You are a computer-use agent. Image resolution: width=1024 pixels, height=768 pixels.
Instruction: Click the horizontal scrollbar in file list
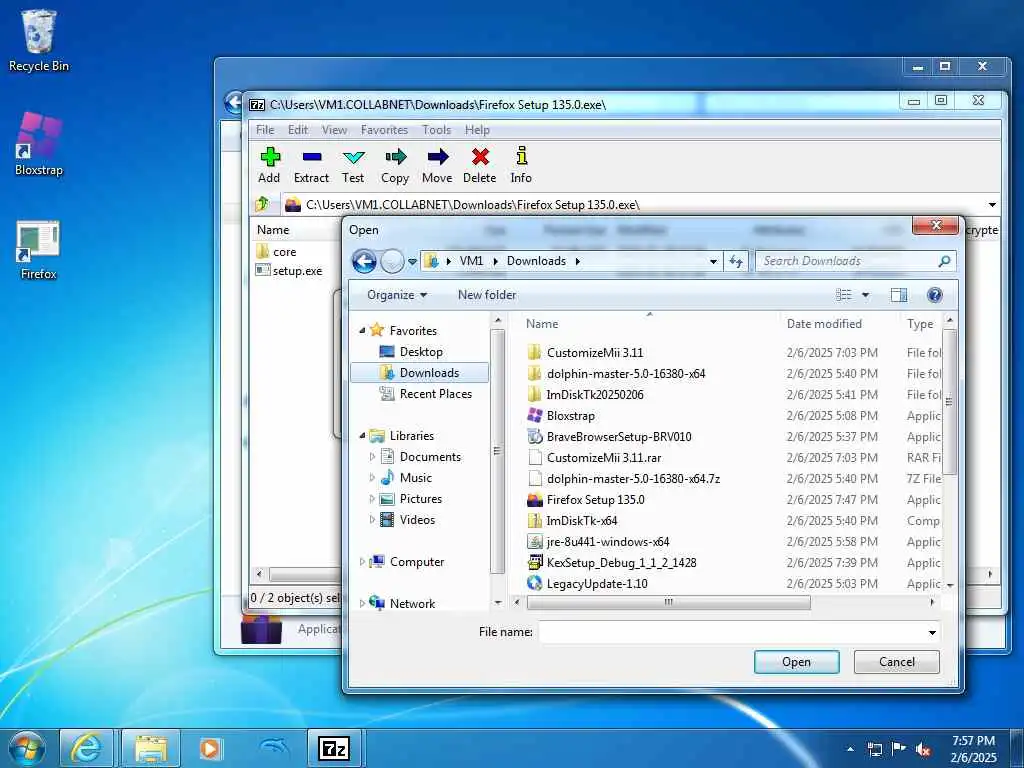pos(669,602)
